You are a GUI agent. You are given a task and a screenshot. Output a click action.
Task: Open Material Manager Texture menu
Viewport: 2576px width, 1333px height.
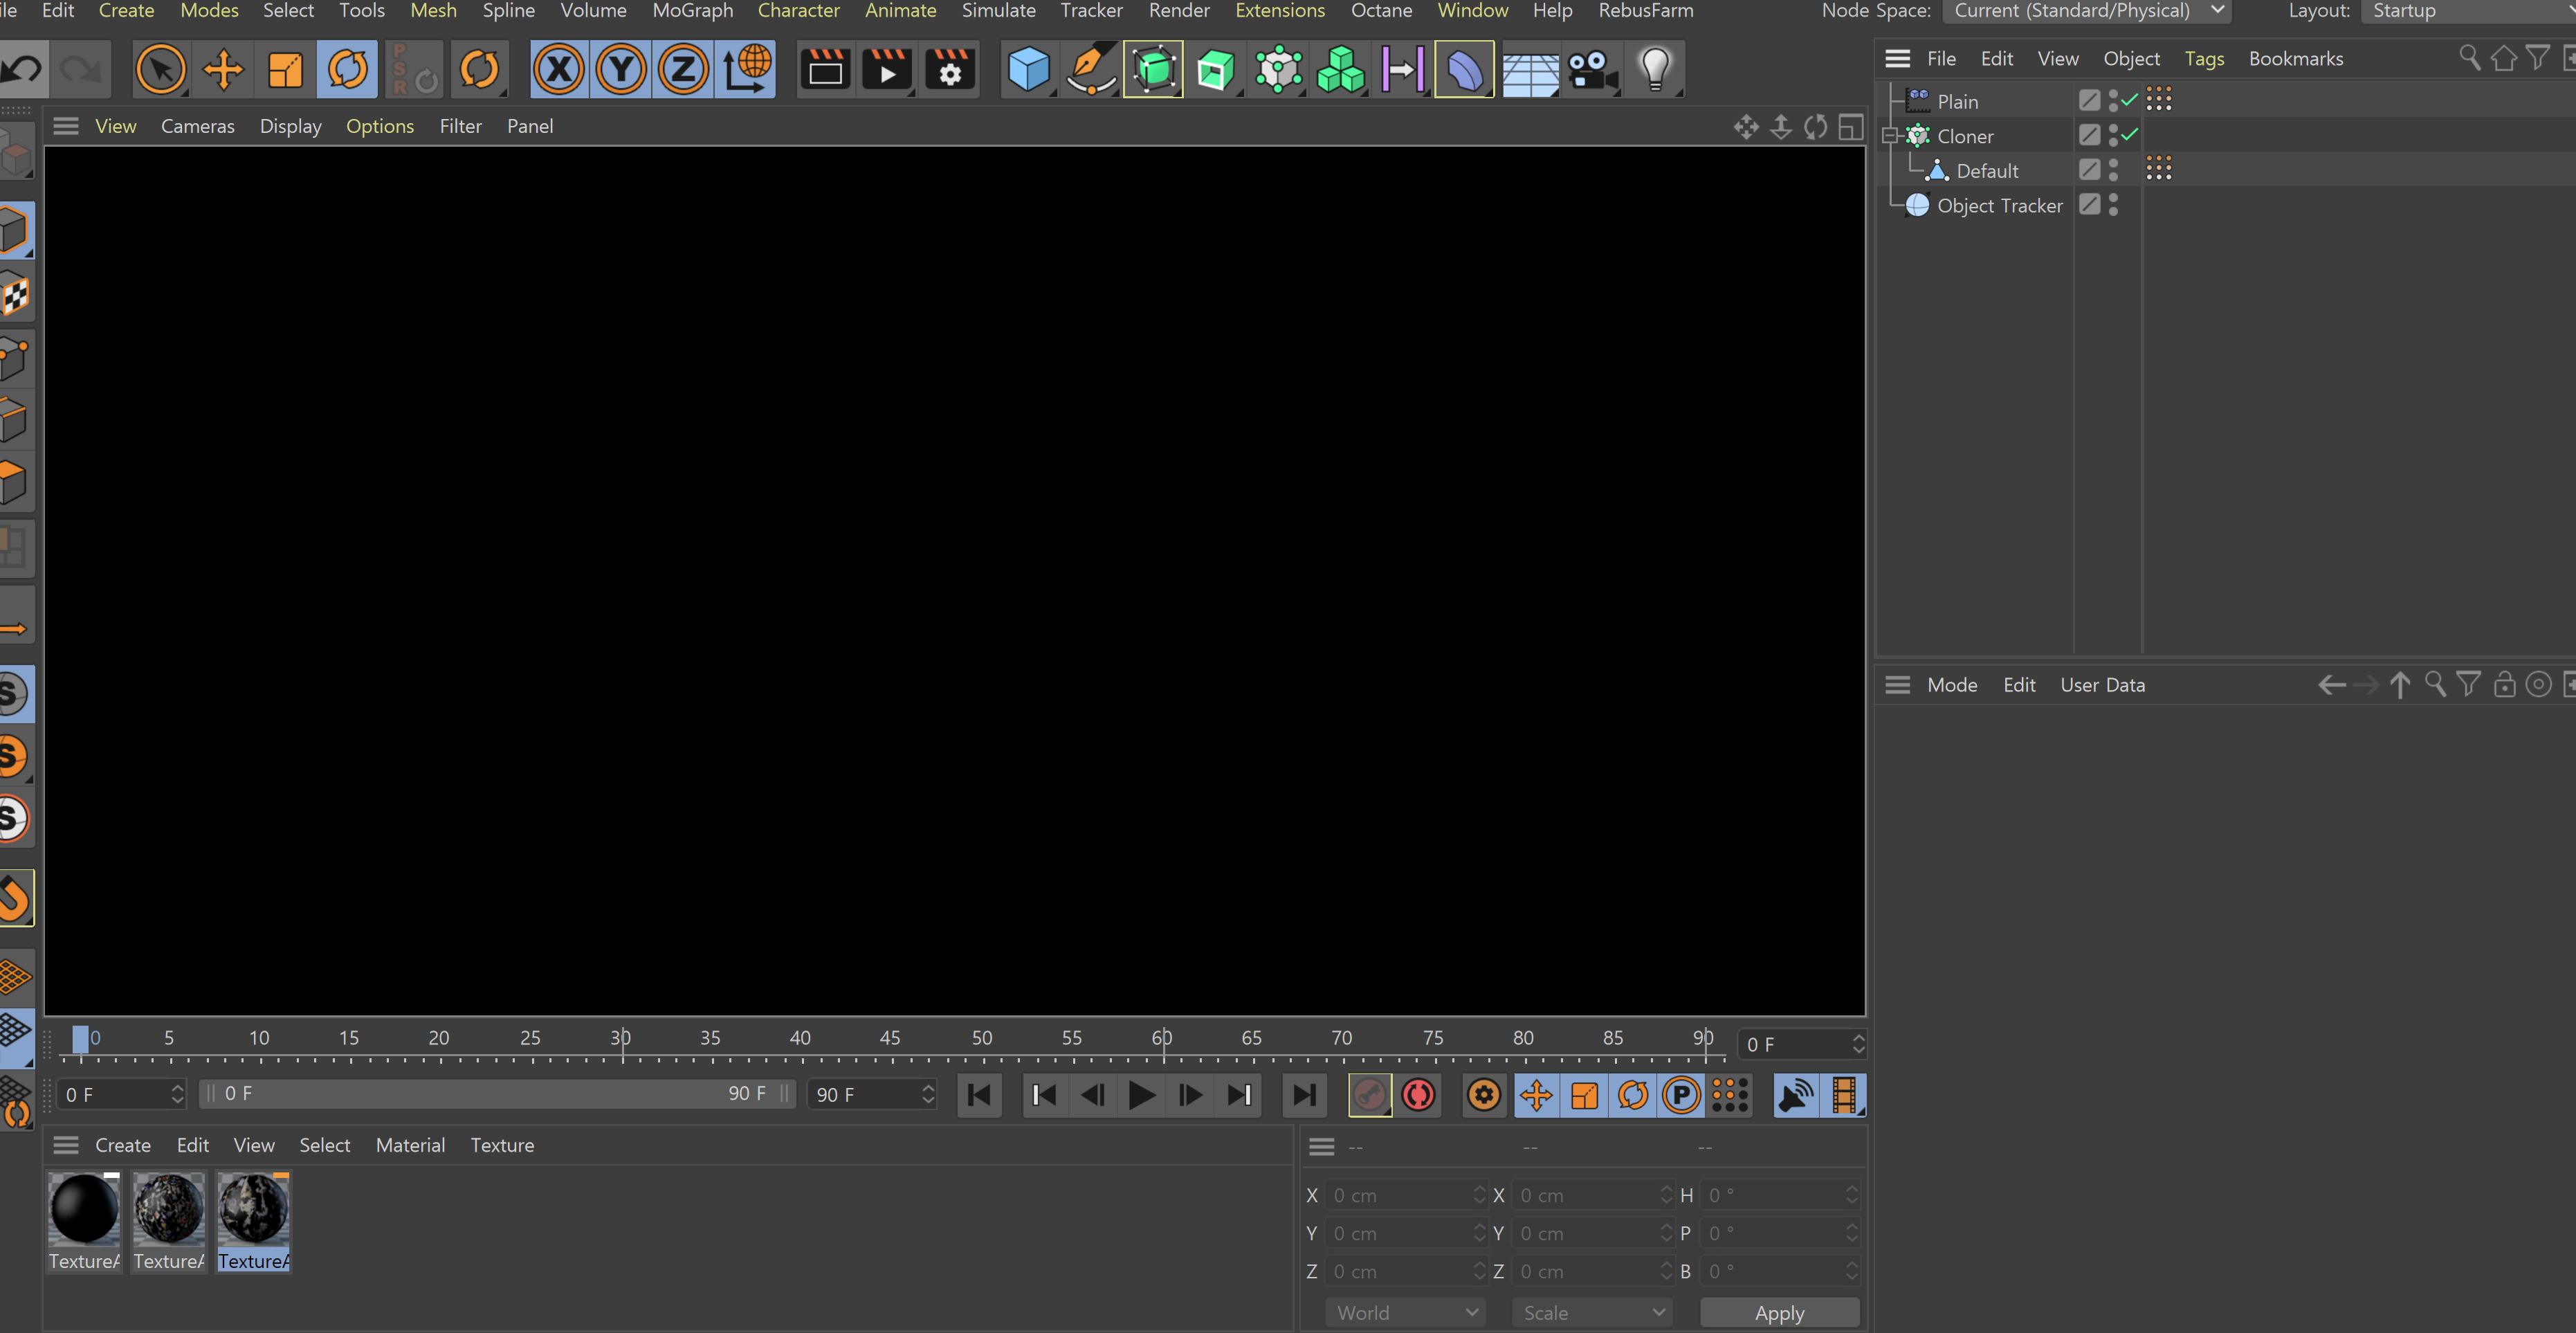tap(502, 1145)
